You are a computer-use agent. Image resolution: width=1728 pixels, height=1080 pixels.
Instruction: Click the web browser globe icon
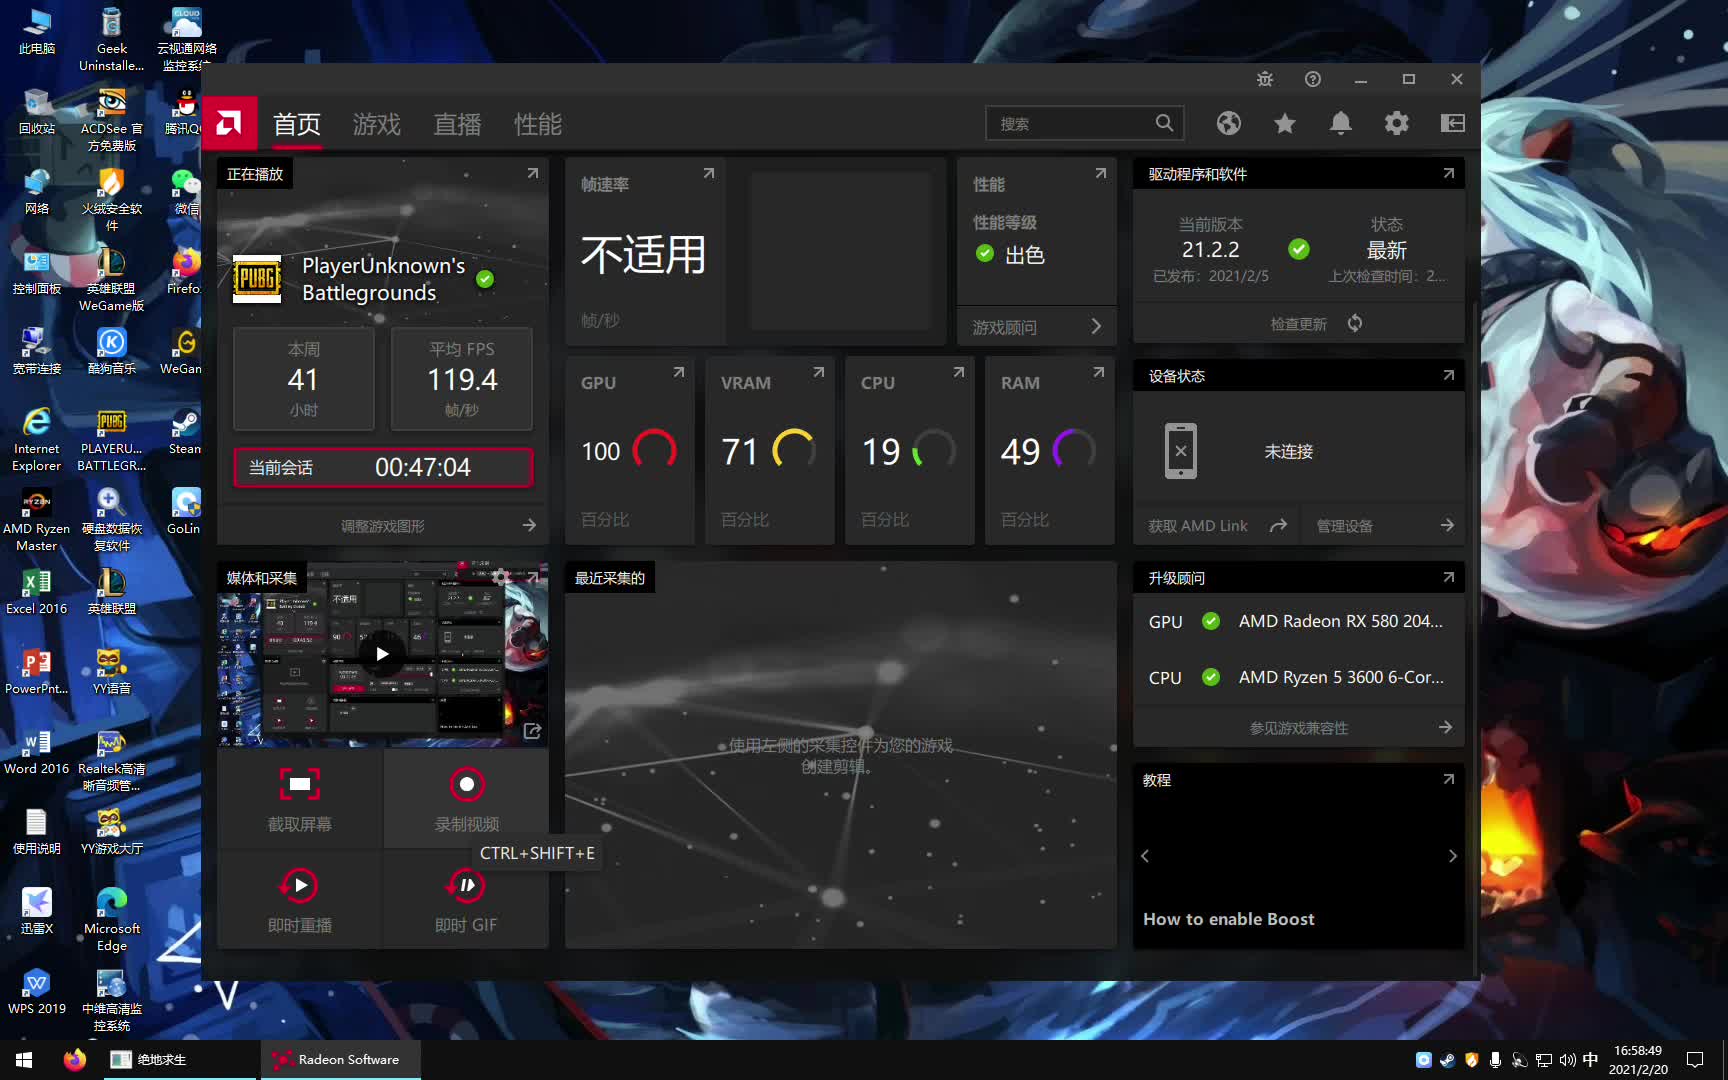[1228, 123]
